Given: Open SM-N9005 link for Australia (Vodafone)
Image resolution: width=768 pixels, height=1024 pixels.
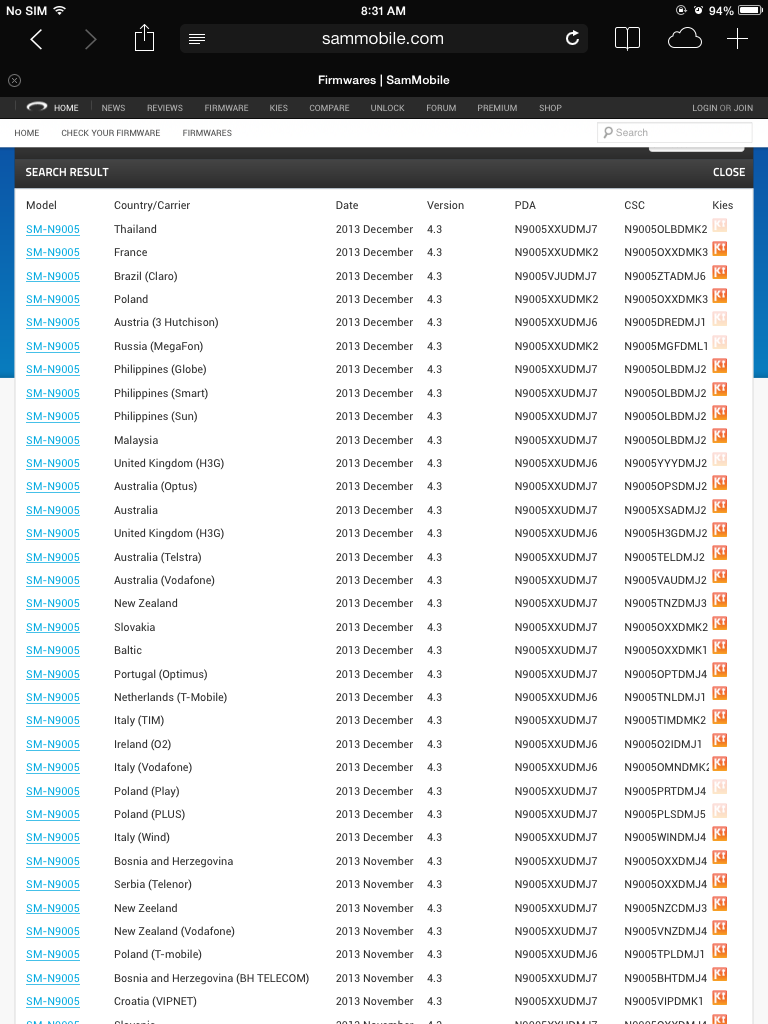Looking at the screenshot, I should tap(53, 580).
